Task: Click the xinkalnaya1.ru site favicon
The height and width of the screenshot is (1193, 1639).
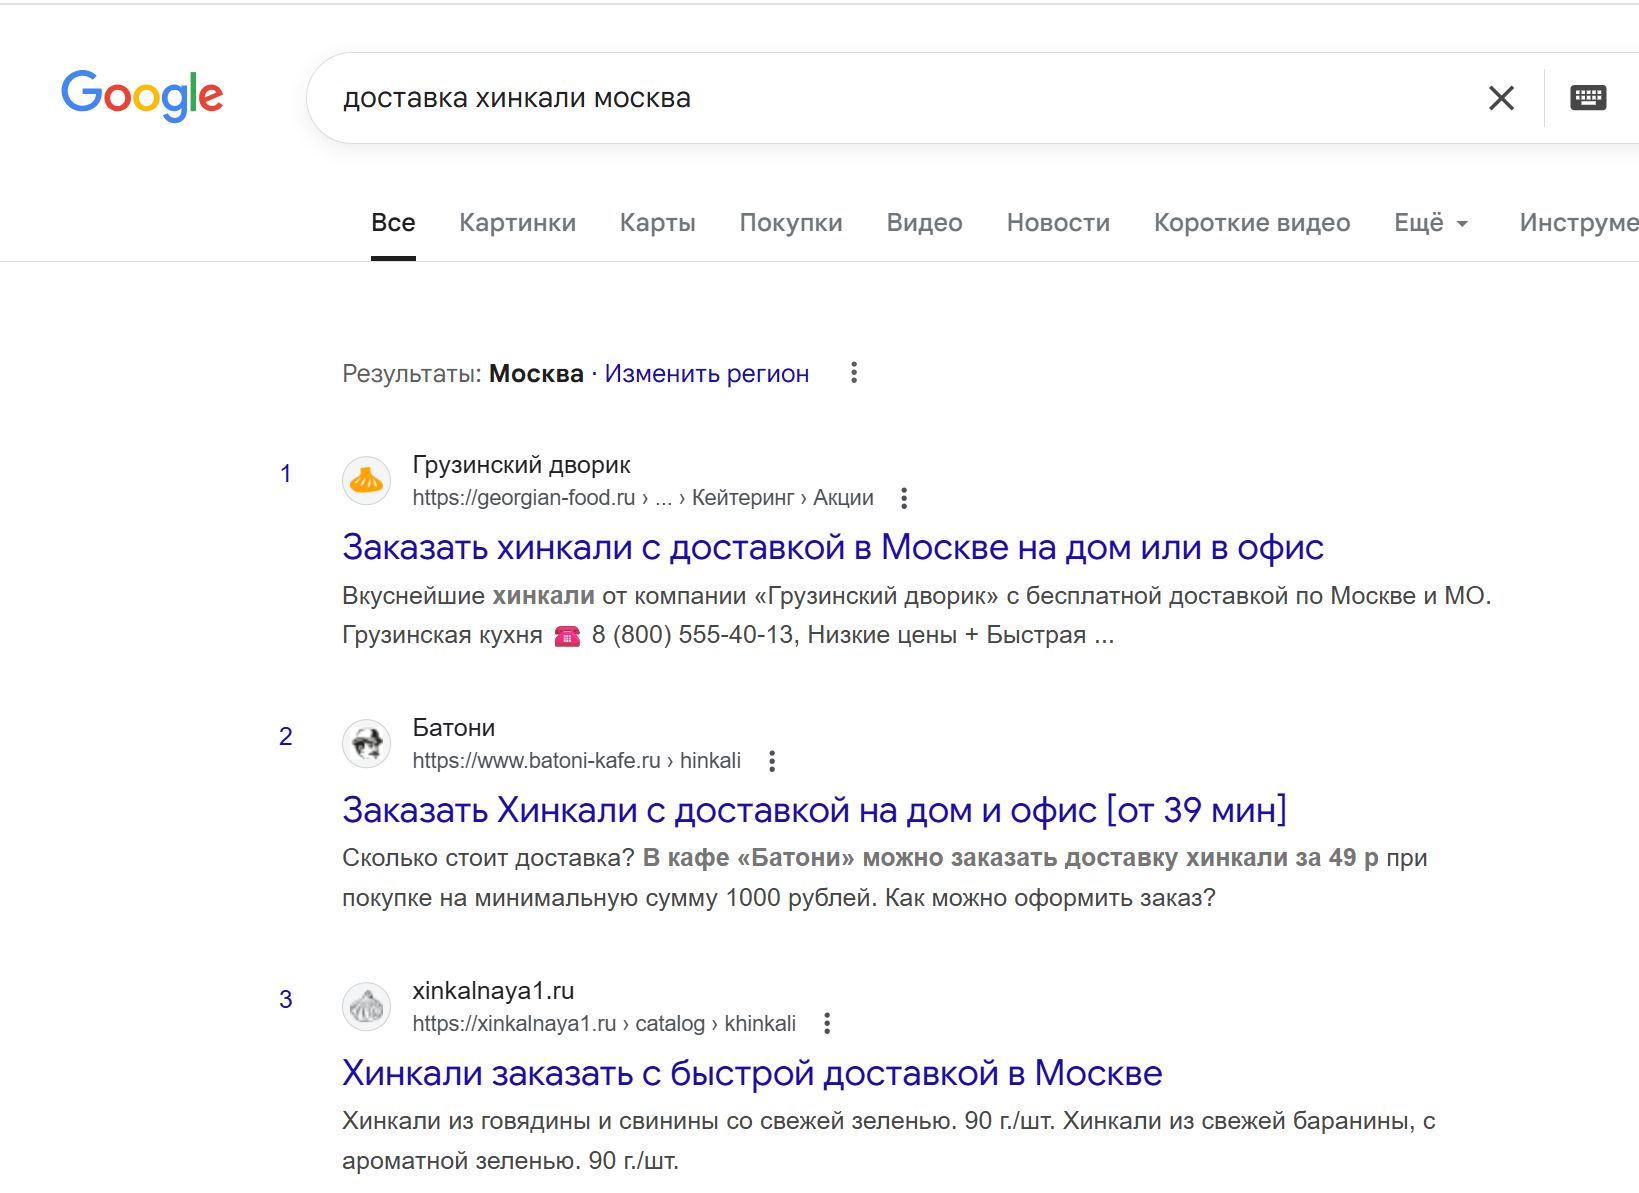Action: 367,1007
